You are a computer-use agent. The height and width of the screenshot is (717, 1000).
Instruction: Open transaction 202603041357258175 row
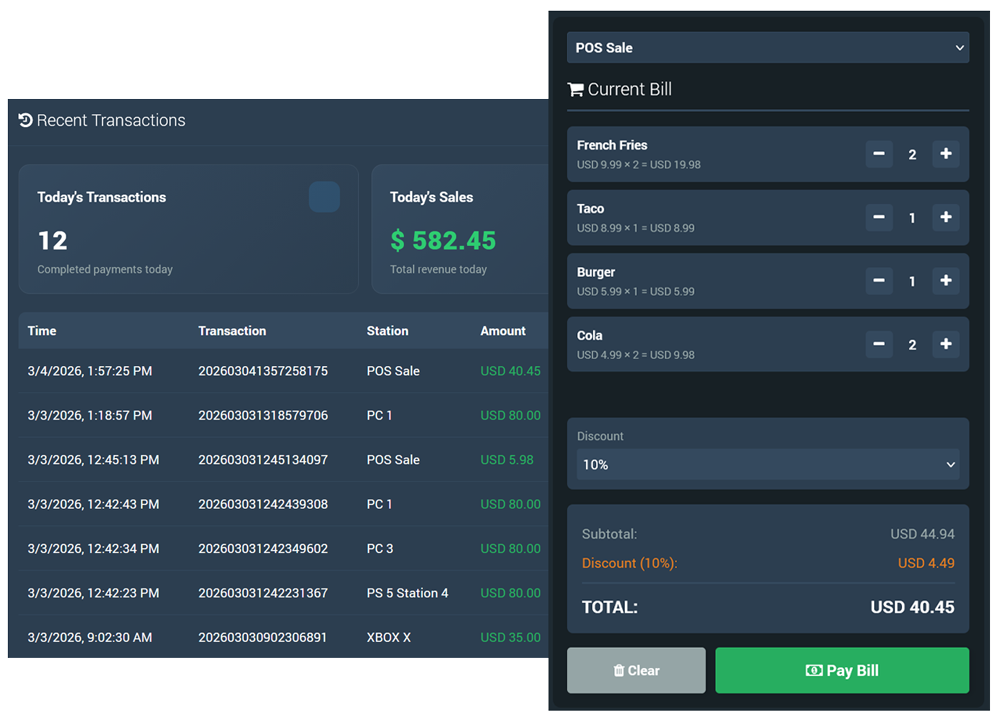click(x=263, y=371)
